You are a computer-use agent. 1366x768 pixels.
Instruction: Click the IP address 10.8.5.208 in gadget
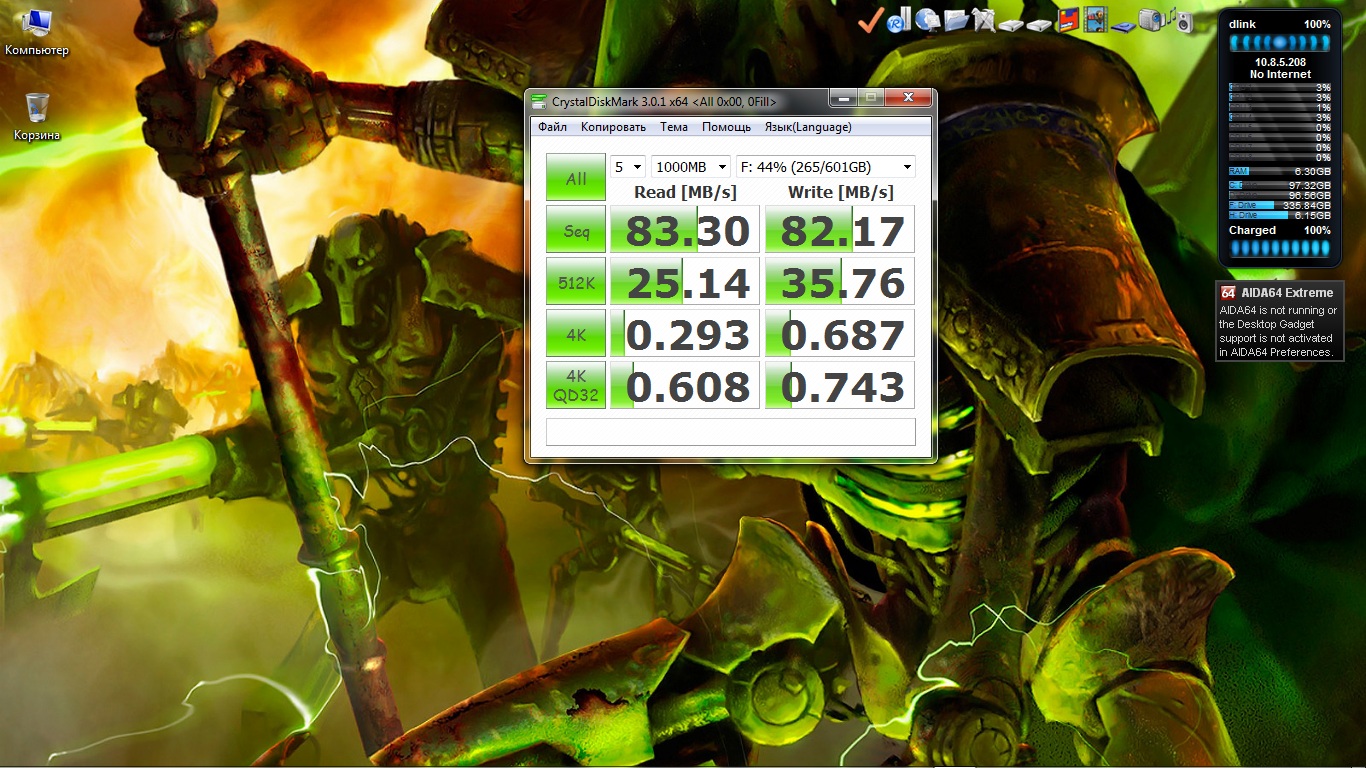[x=1280, y=62]
